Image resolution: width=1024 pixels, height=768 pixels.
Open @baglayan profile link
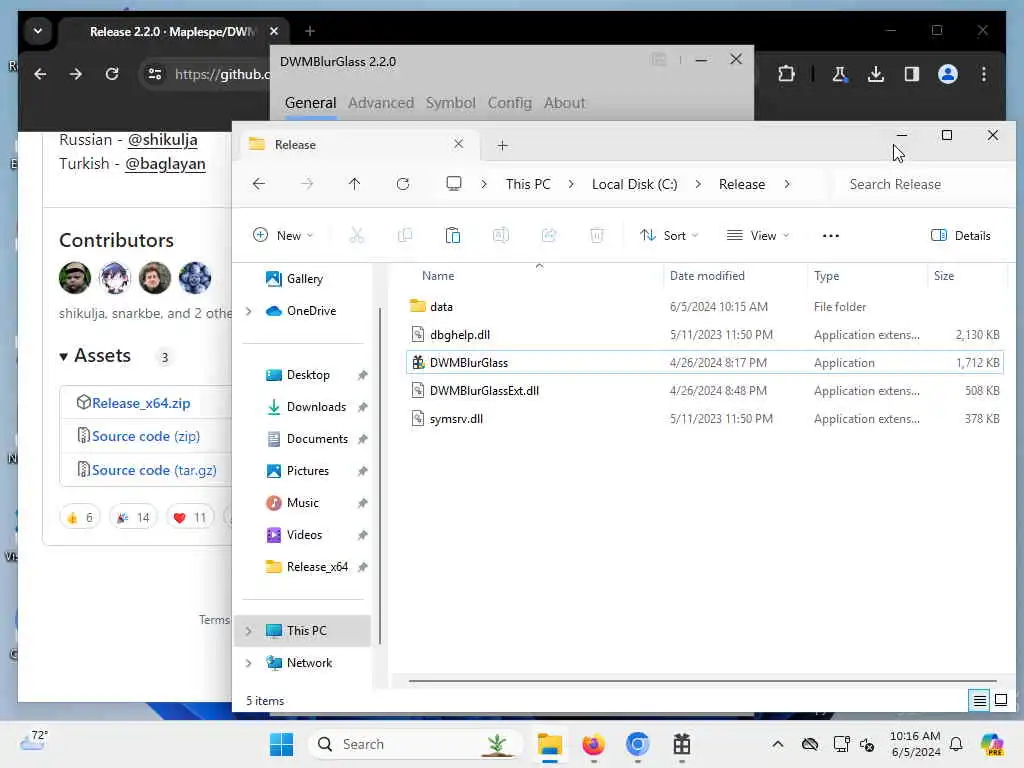pos(165,164)
